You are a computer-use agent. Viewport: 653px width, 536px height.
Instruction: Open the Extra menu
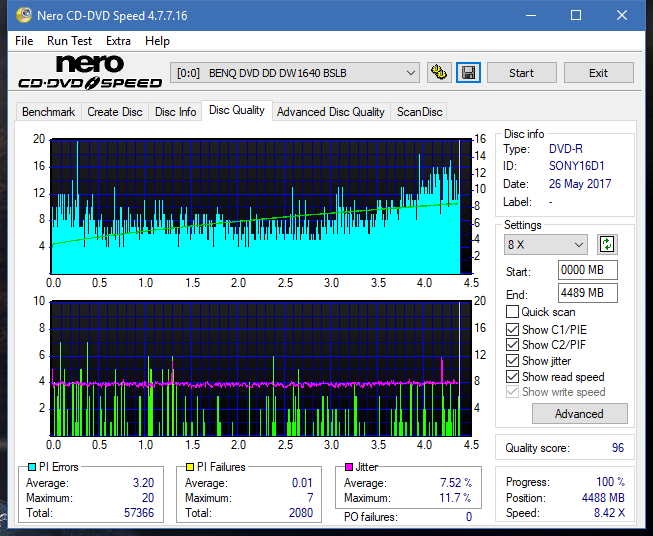coord(118,41)
